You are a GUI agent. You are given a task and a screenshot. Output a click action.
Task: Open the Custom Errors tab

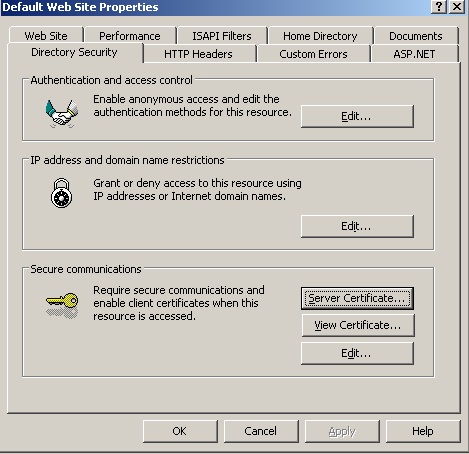tap(313, 54)
